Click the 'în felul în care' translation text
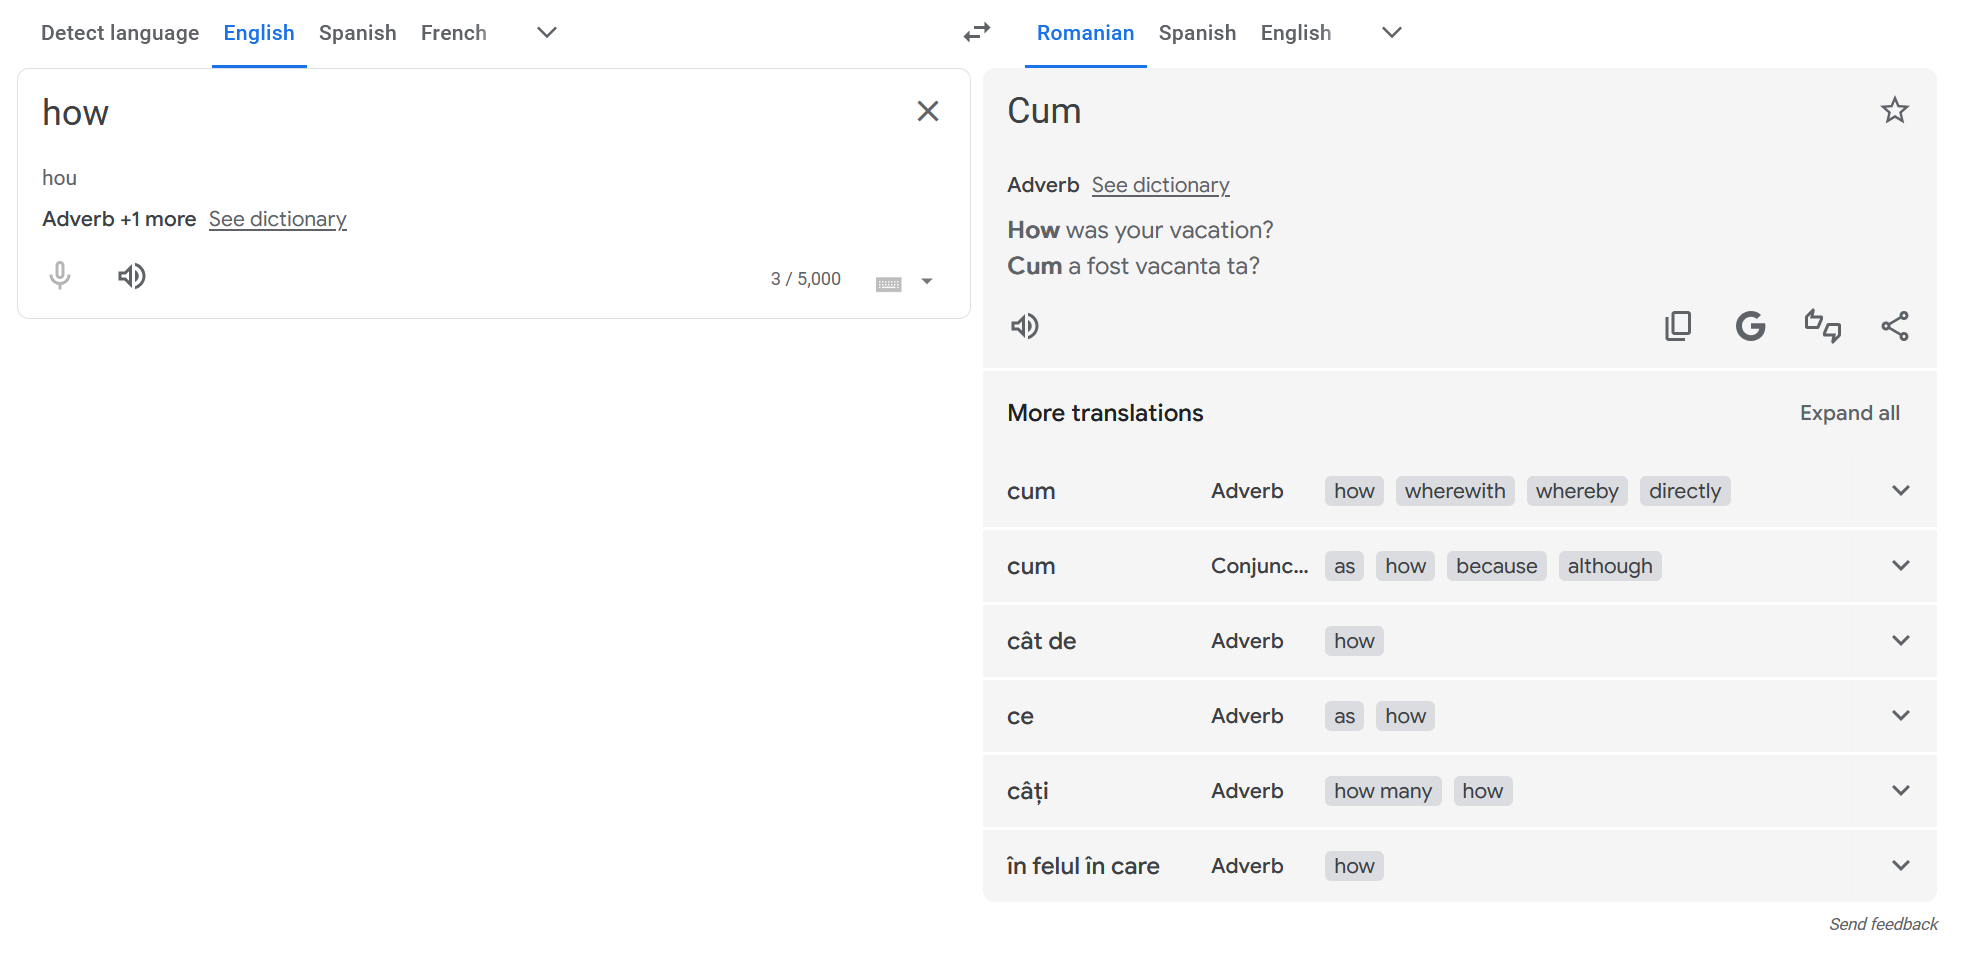The height and width of the screenshot is (976, 1963). click(1083, 866)
